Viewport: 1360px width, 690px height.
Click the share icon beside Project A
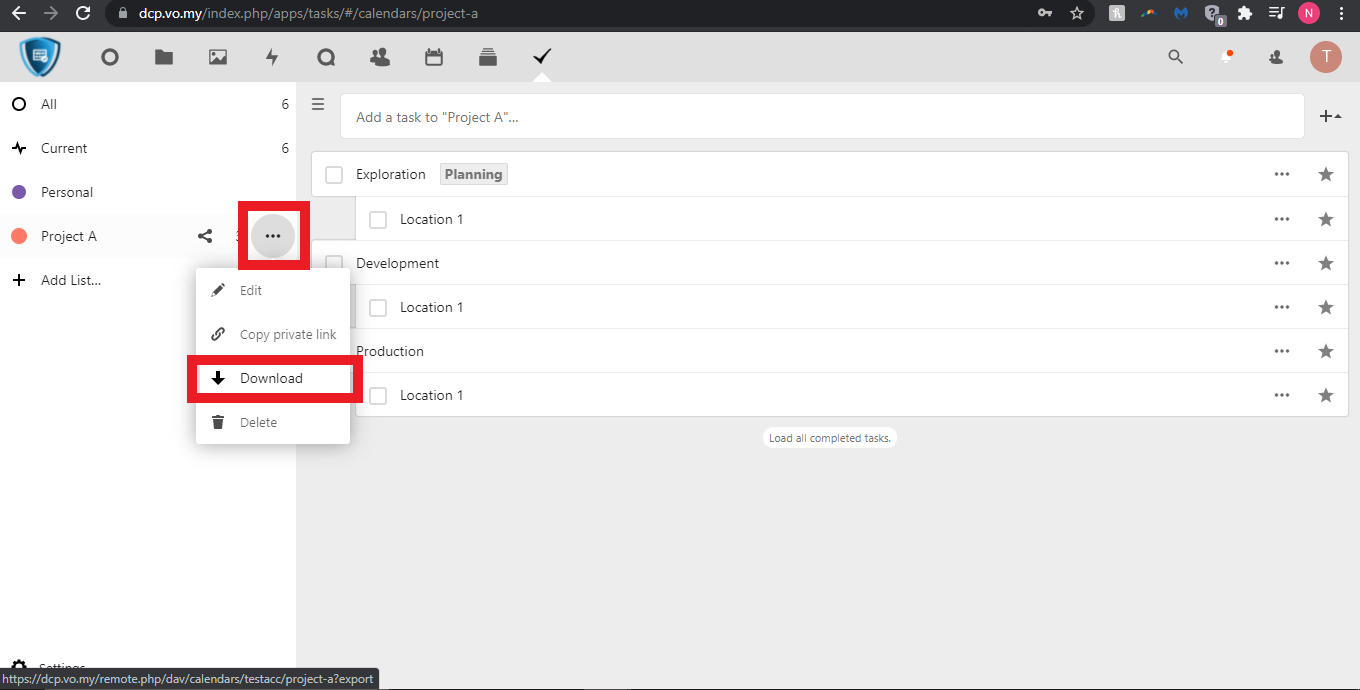pyautogui.click(x=205, y=236)
